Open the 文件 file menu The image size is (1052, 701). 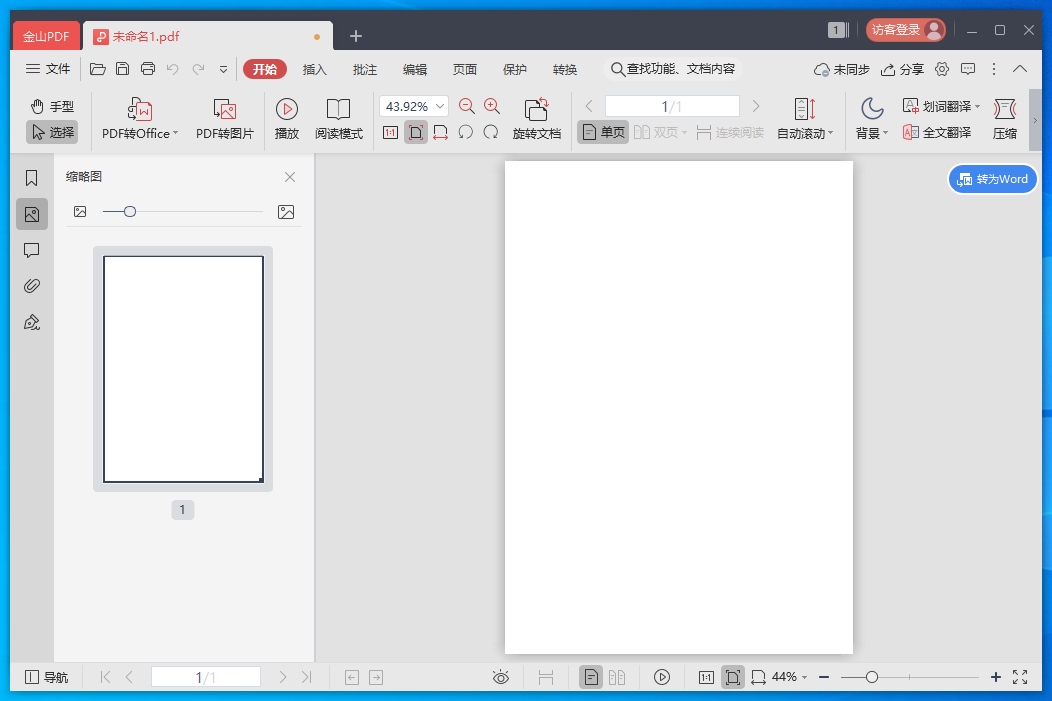coord(48,69)
